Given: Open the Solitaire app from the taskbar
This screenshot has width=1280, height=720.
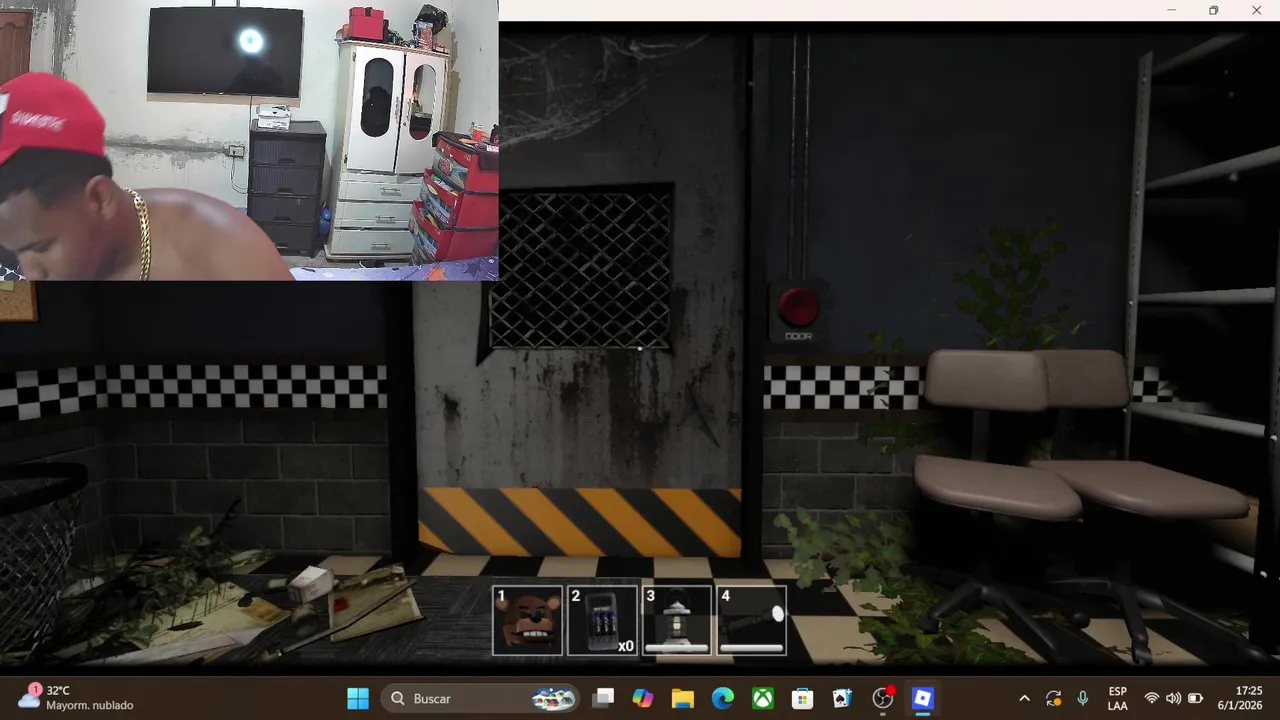Looking at the screenshot, I should coord(843,698).
